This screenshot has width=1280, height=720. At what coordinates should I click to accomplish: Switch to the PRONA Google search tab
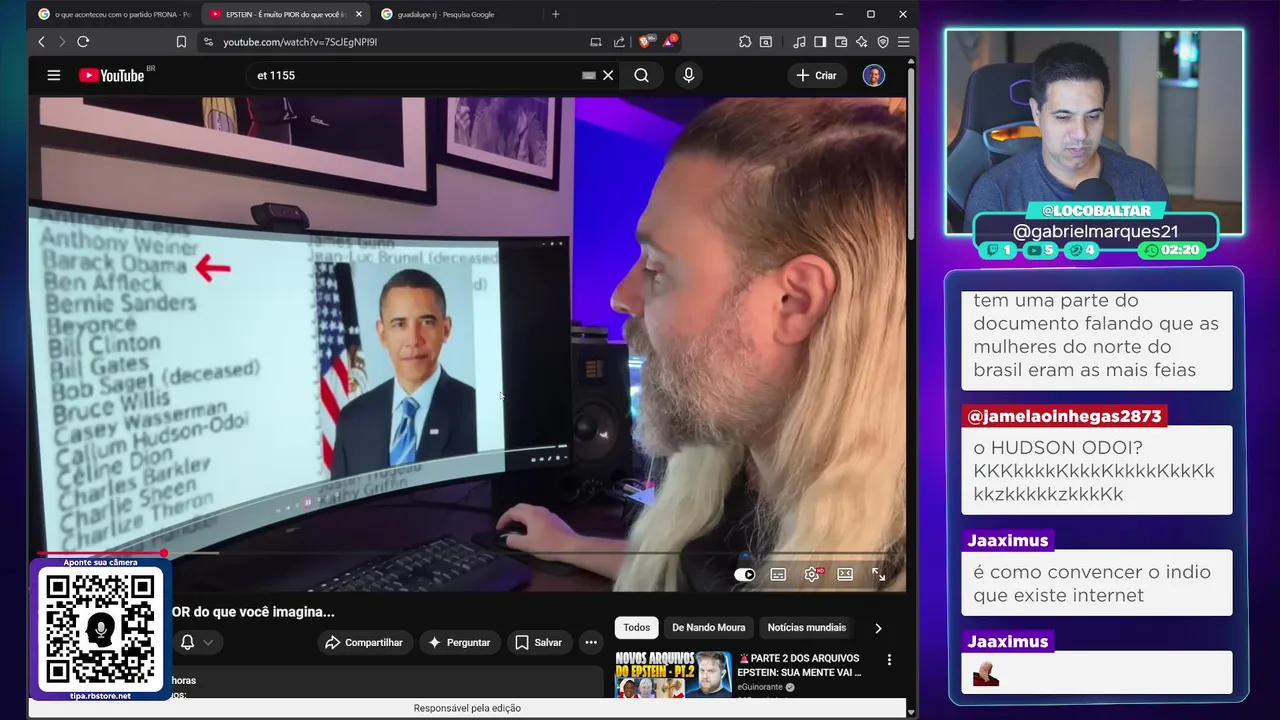(114, 14)
